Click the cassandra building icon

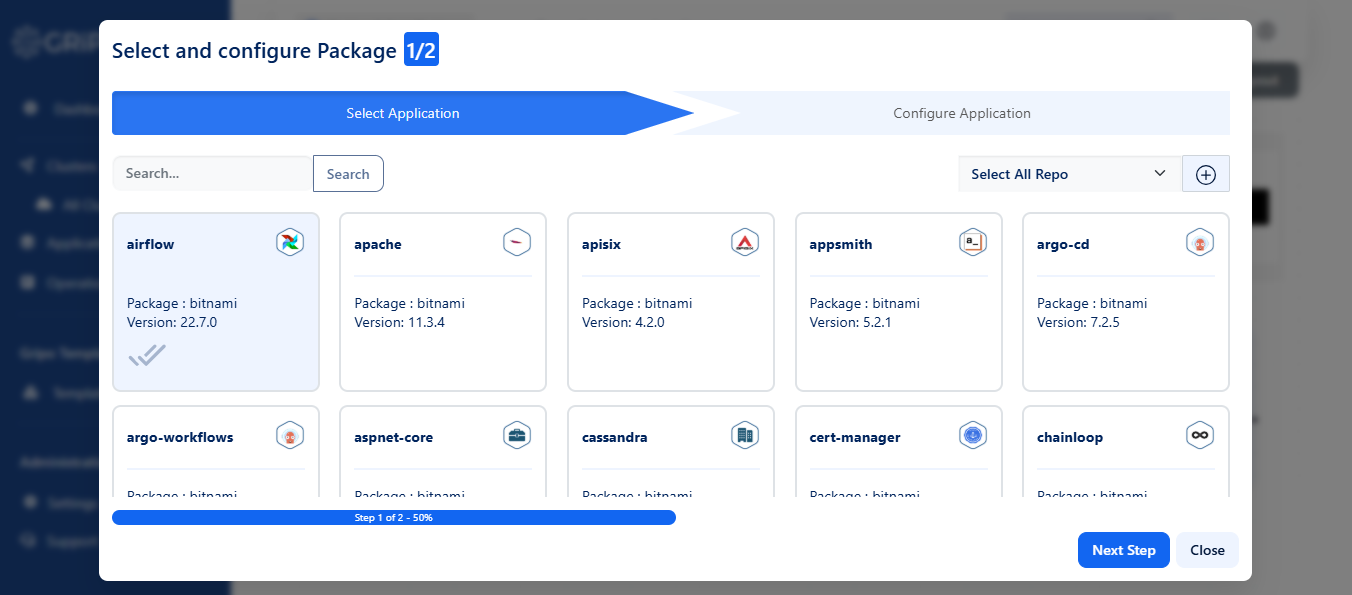click(x=745, y=435)
